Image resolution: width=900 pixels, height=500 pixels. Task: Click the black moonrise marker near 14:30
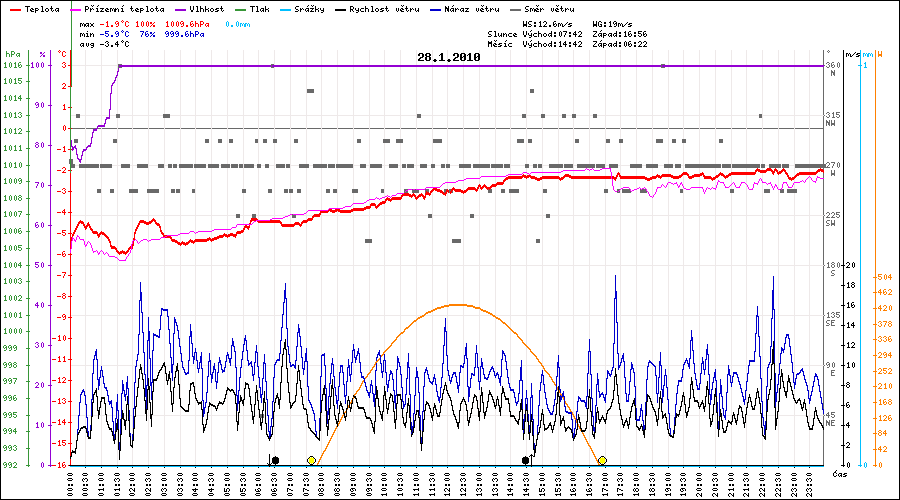click(x=526, y=460)
